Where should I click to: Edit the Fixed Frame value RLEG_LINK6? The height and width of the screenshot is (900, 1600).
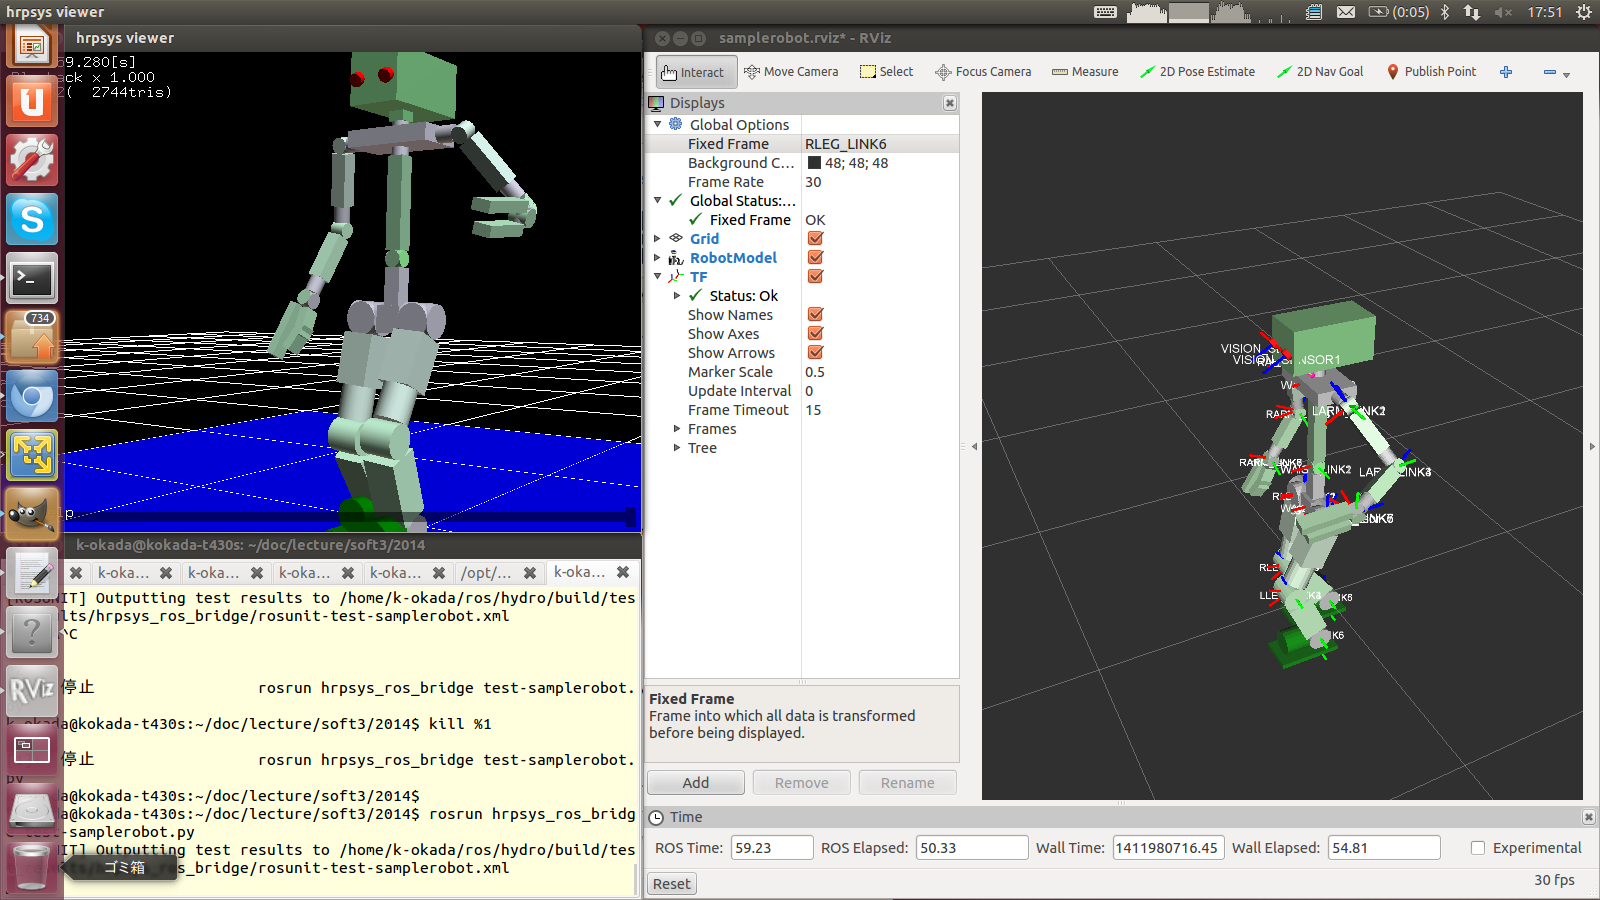pos(880,144)
